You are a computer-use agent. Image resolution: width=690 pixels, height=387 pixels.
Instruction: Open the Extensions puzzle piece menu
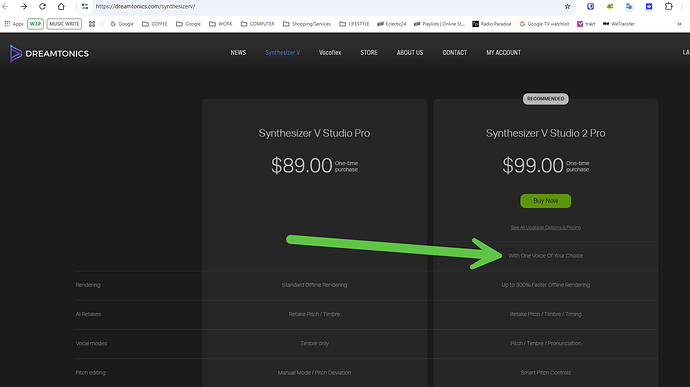(x=669, y=7)
